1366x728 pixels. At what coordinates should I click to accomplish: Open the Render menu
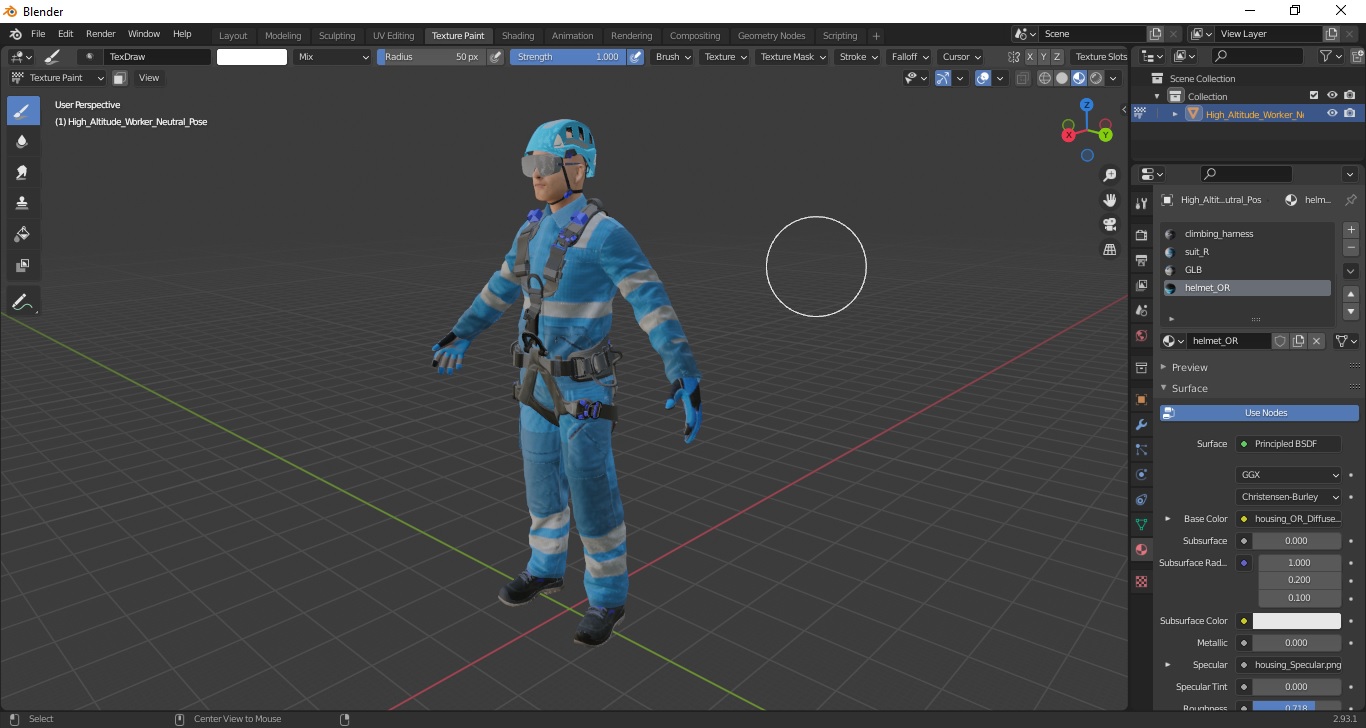point(100,34)
